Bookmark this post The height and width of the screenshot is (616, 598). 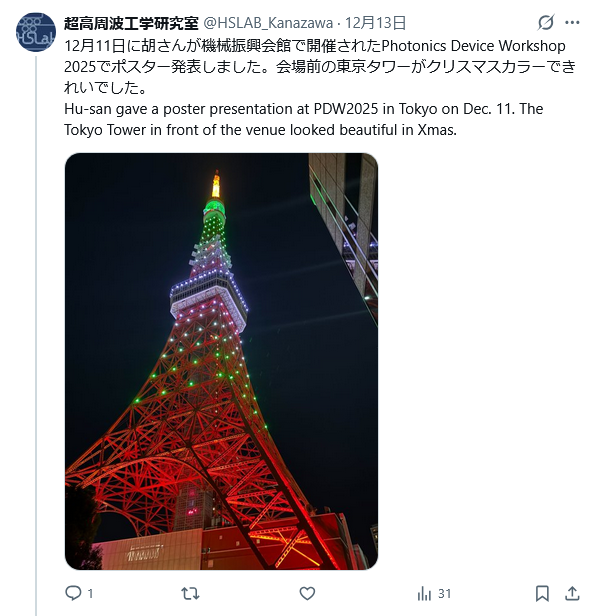tap(542, 593)
